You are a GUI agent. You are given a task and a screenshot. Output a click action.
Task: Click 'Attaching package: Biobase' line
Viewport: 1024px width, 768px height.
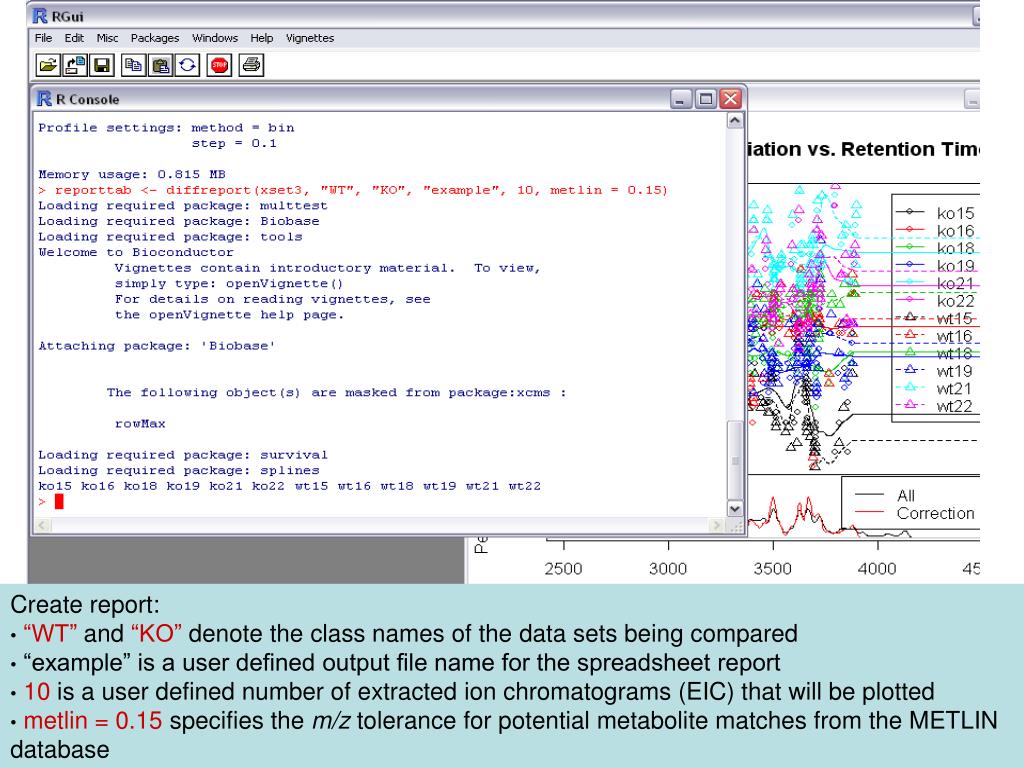(157, 346)
